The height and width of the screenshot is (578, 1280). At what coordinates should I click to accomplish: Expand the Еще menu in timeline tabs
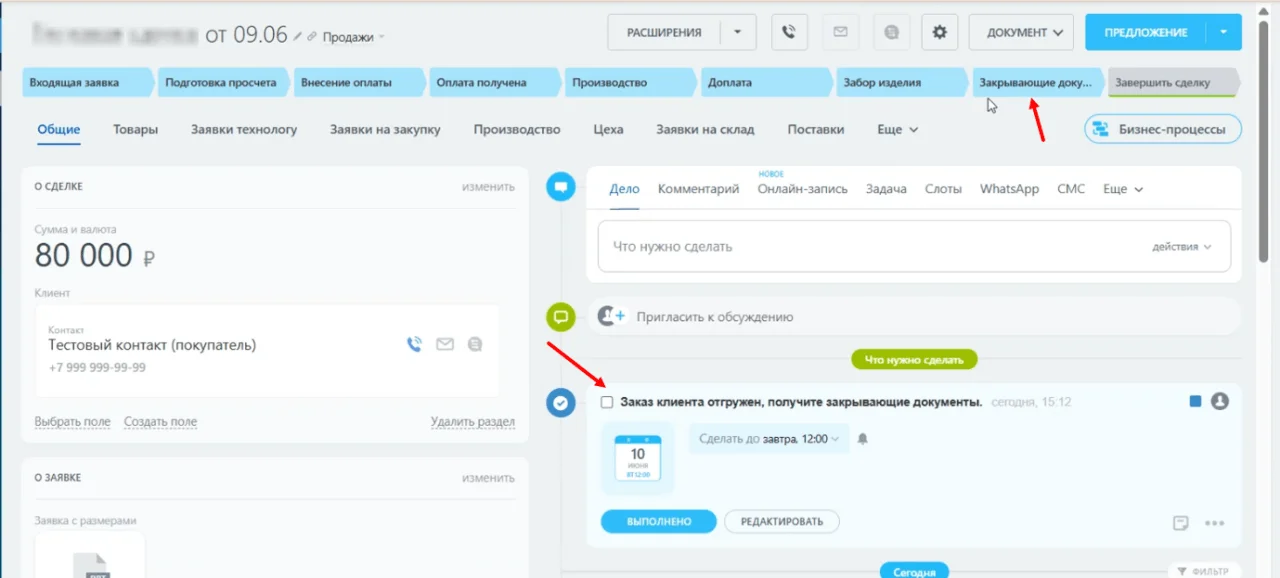(x=1123, y=188)
